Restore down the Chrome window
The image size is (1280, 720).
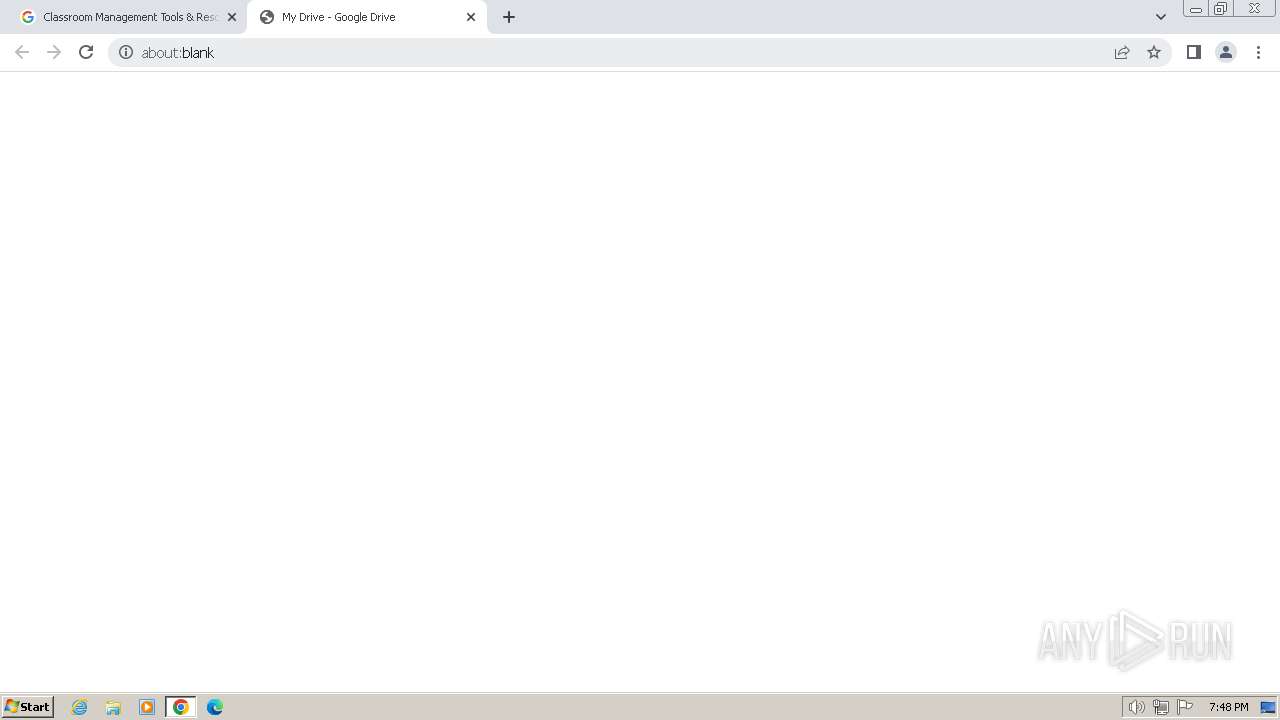1221,9
